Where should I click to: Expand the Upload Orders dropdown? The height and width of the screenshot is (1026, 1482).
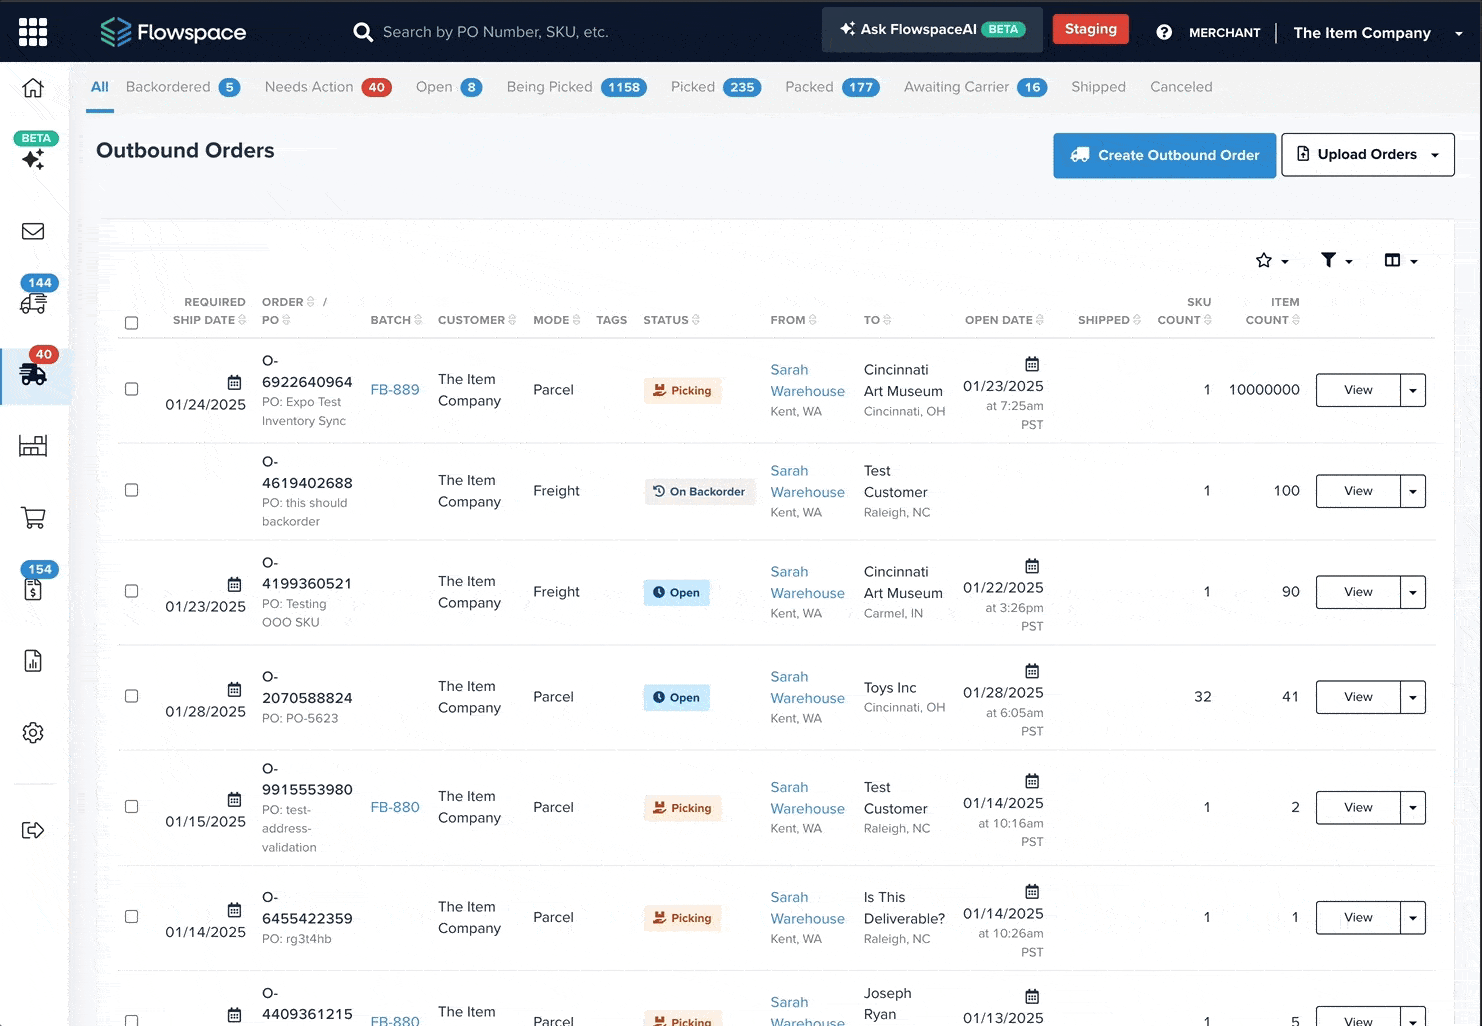[x=1367, y=155]
